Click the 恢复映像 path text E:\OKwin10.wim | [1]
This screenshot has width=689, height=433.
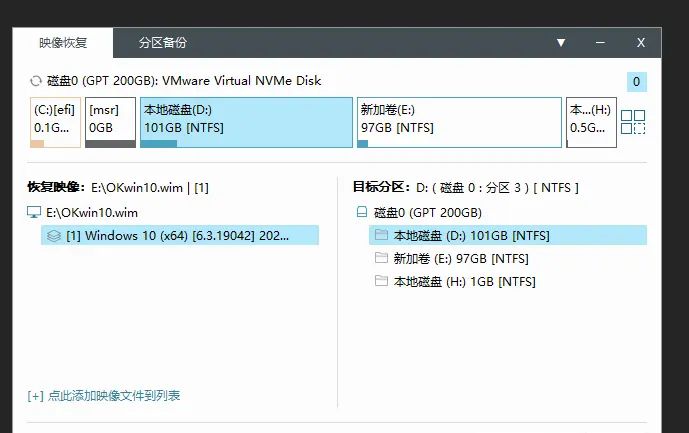[150, 188]
